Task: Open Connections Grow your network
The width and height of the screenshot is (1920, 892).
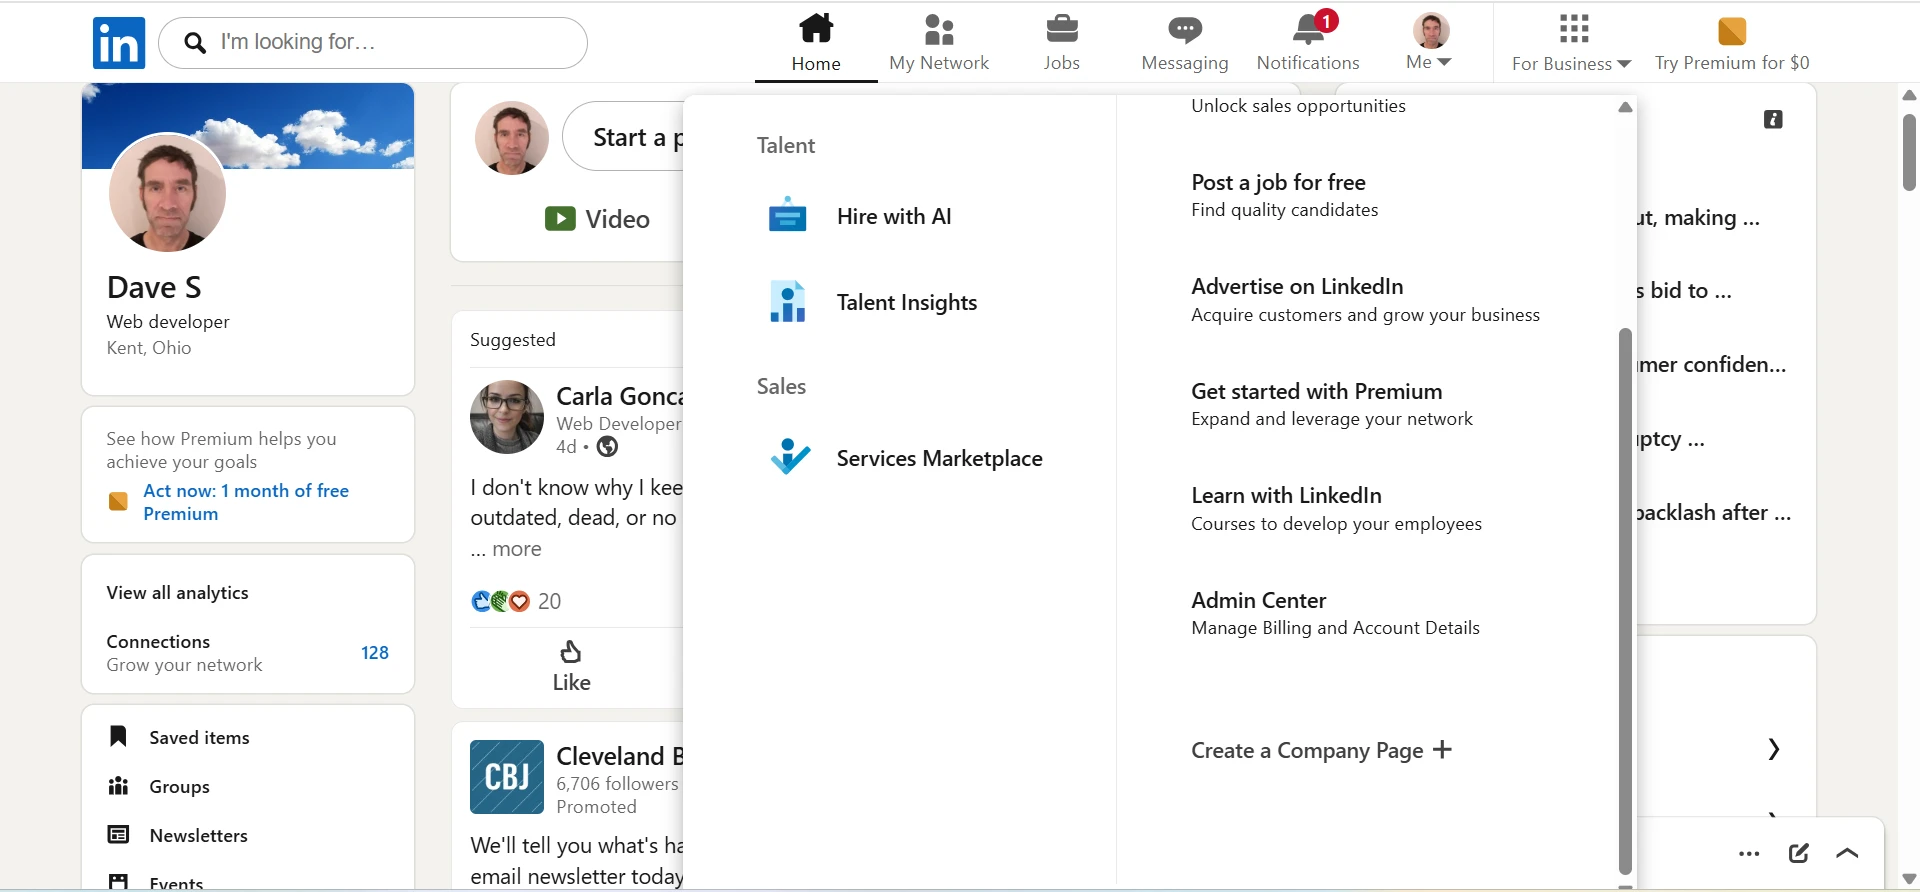Action: point(247,653)
